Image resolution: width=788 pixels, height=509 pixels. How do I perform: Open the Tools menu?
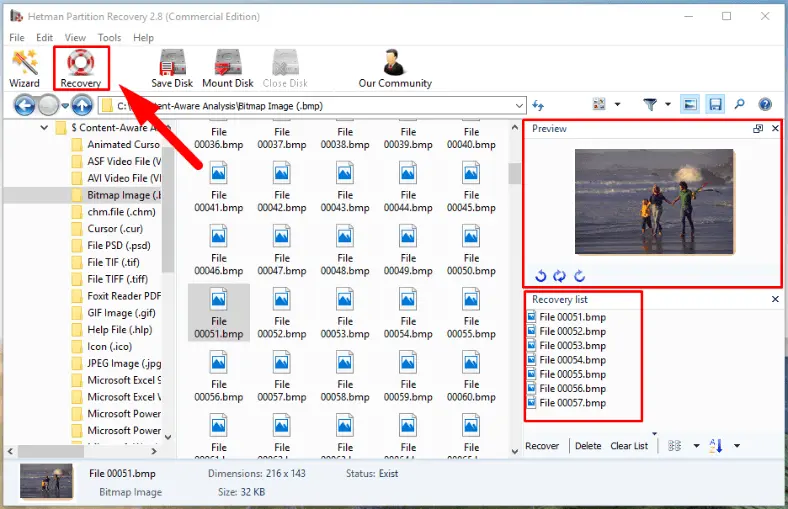[x=109, y=38]
